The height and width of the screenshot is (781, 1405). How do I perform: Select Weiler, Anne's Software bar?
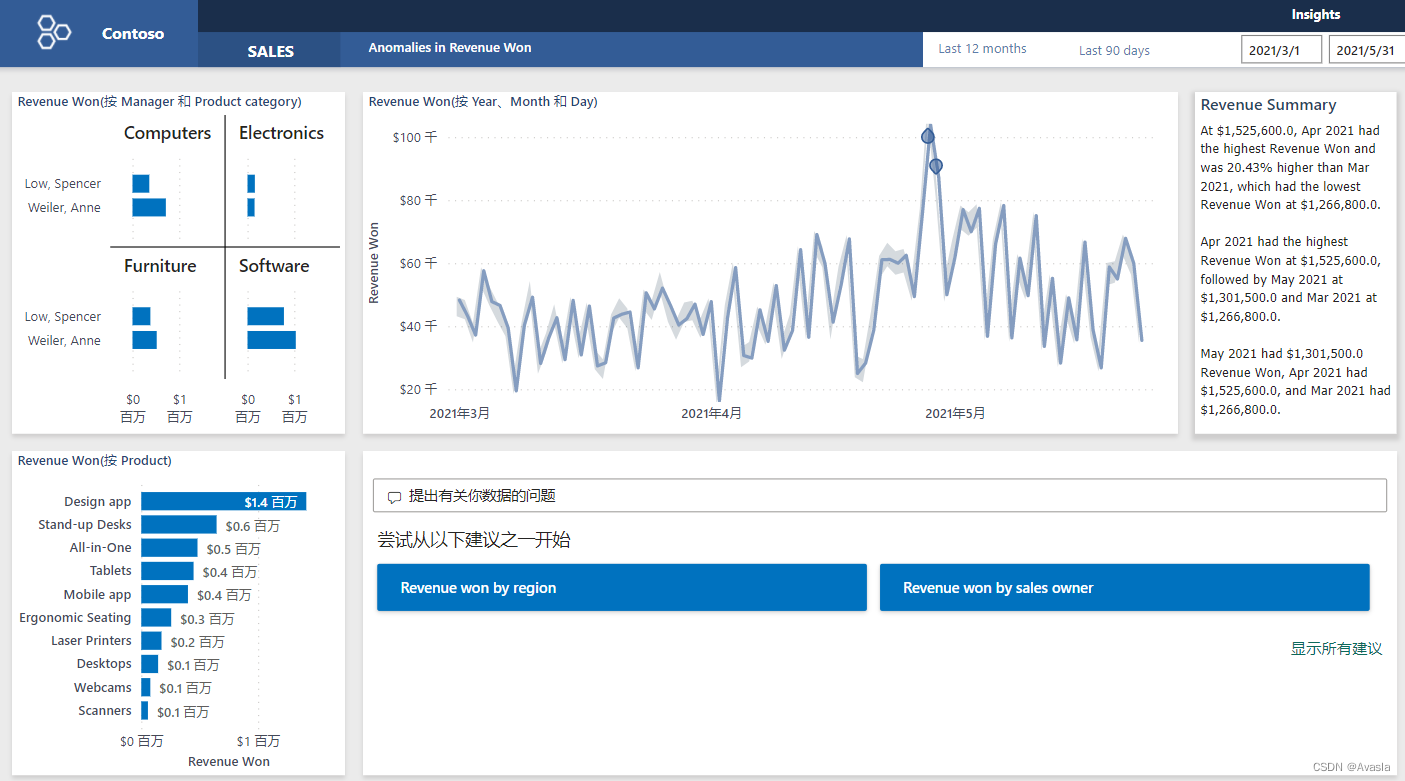(271, 340)
